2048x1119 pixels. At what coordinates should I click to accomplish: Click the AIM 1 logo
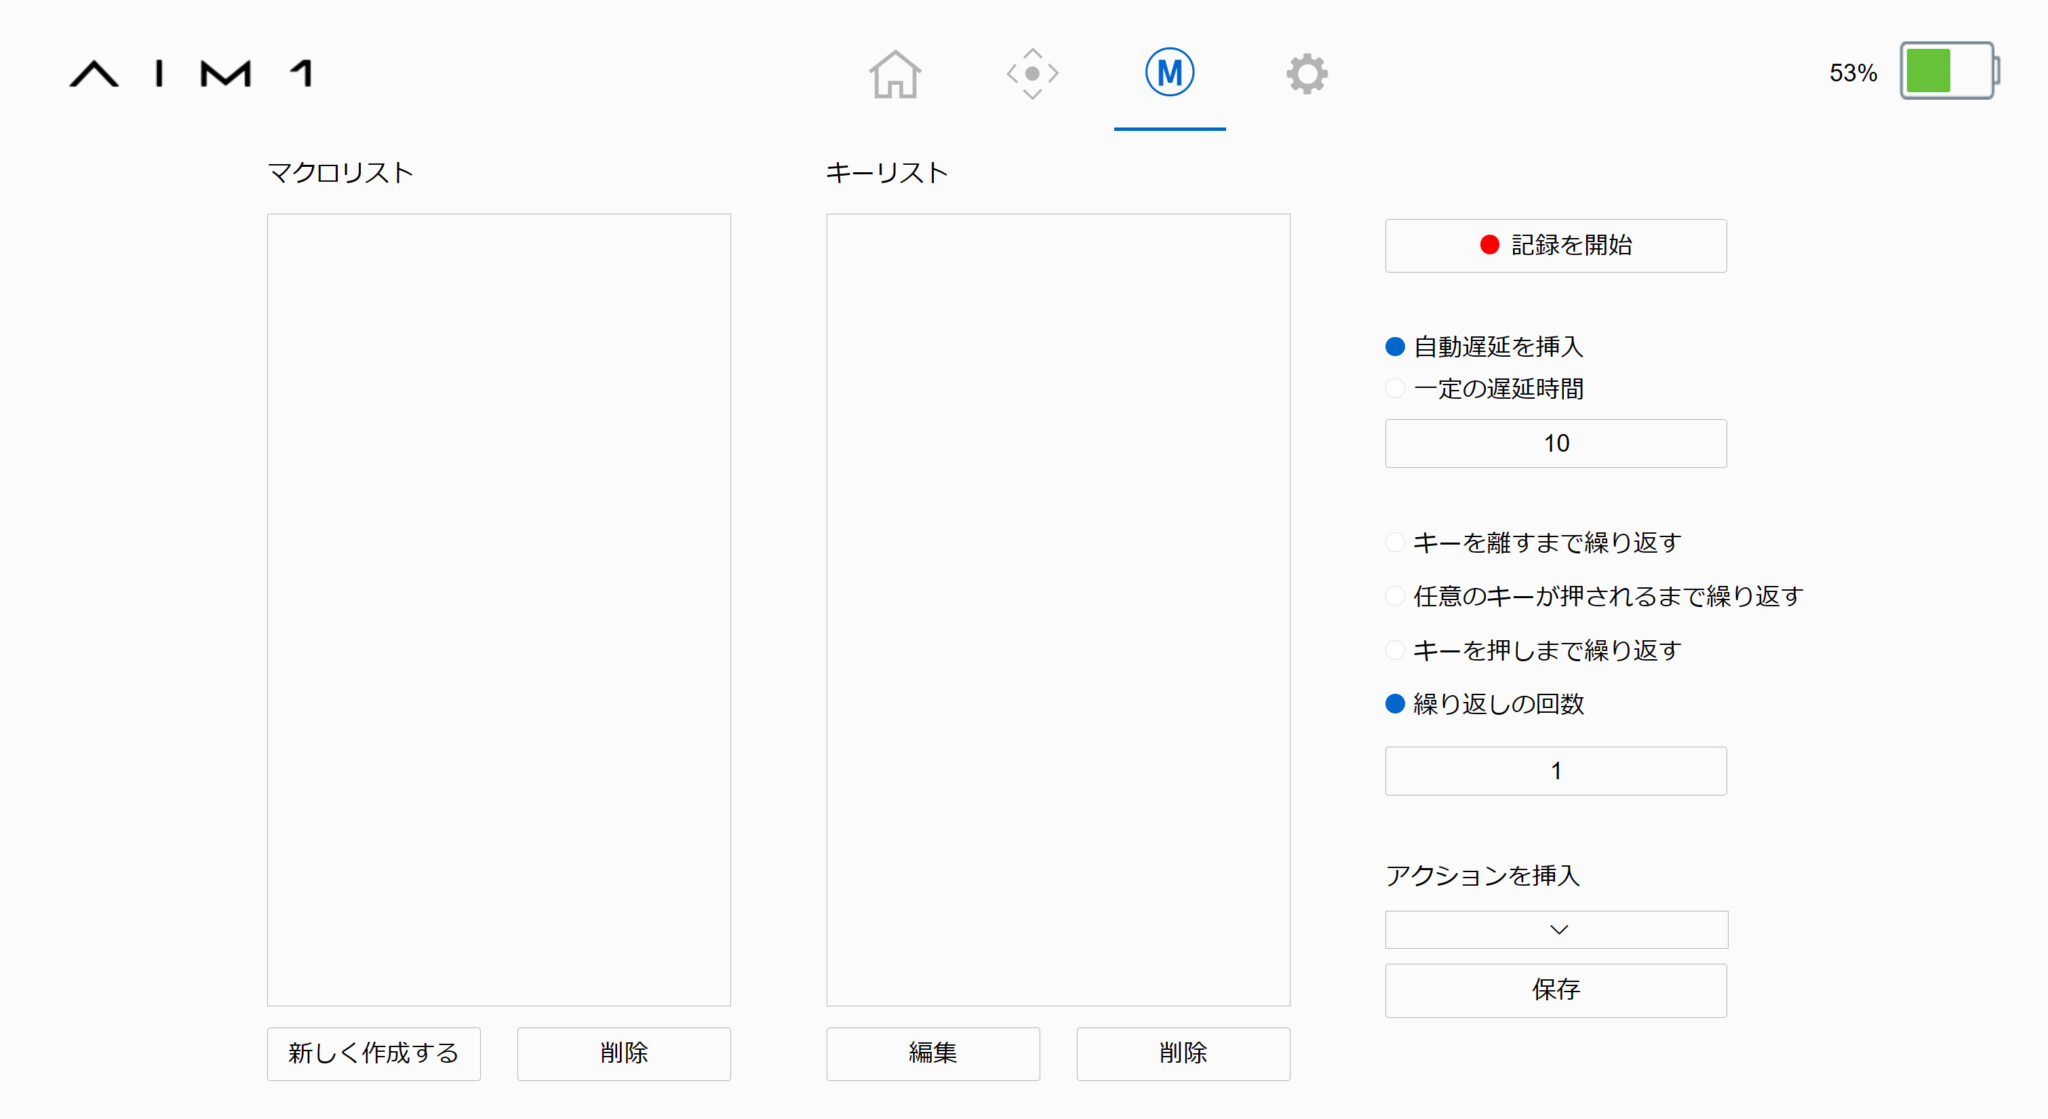pyautogui.click(x=191, y=73)
